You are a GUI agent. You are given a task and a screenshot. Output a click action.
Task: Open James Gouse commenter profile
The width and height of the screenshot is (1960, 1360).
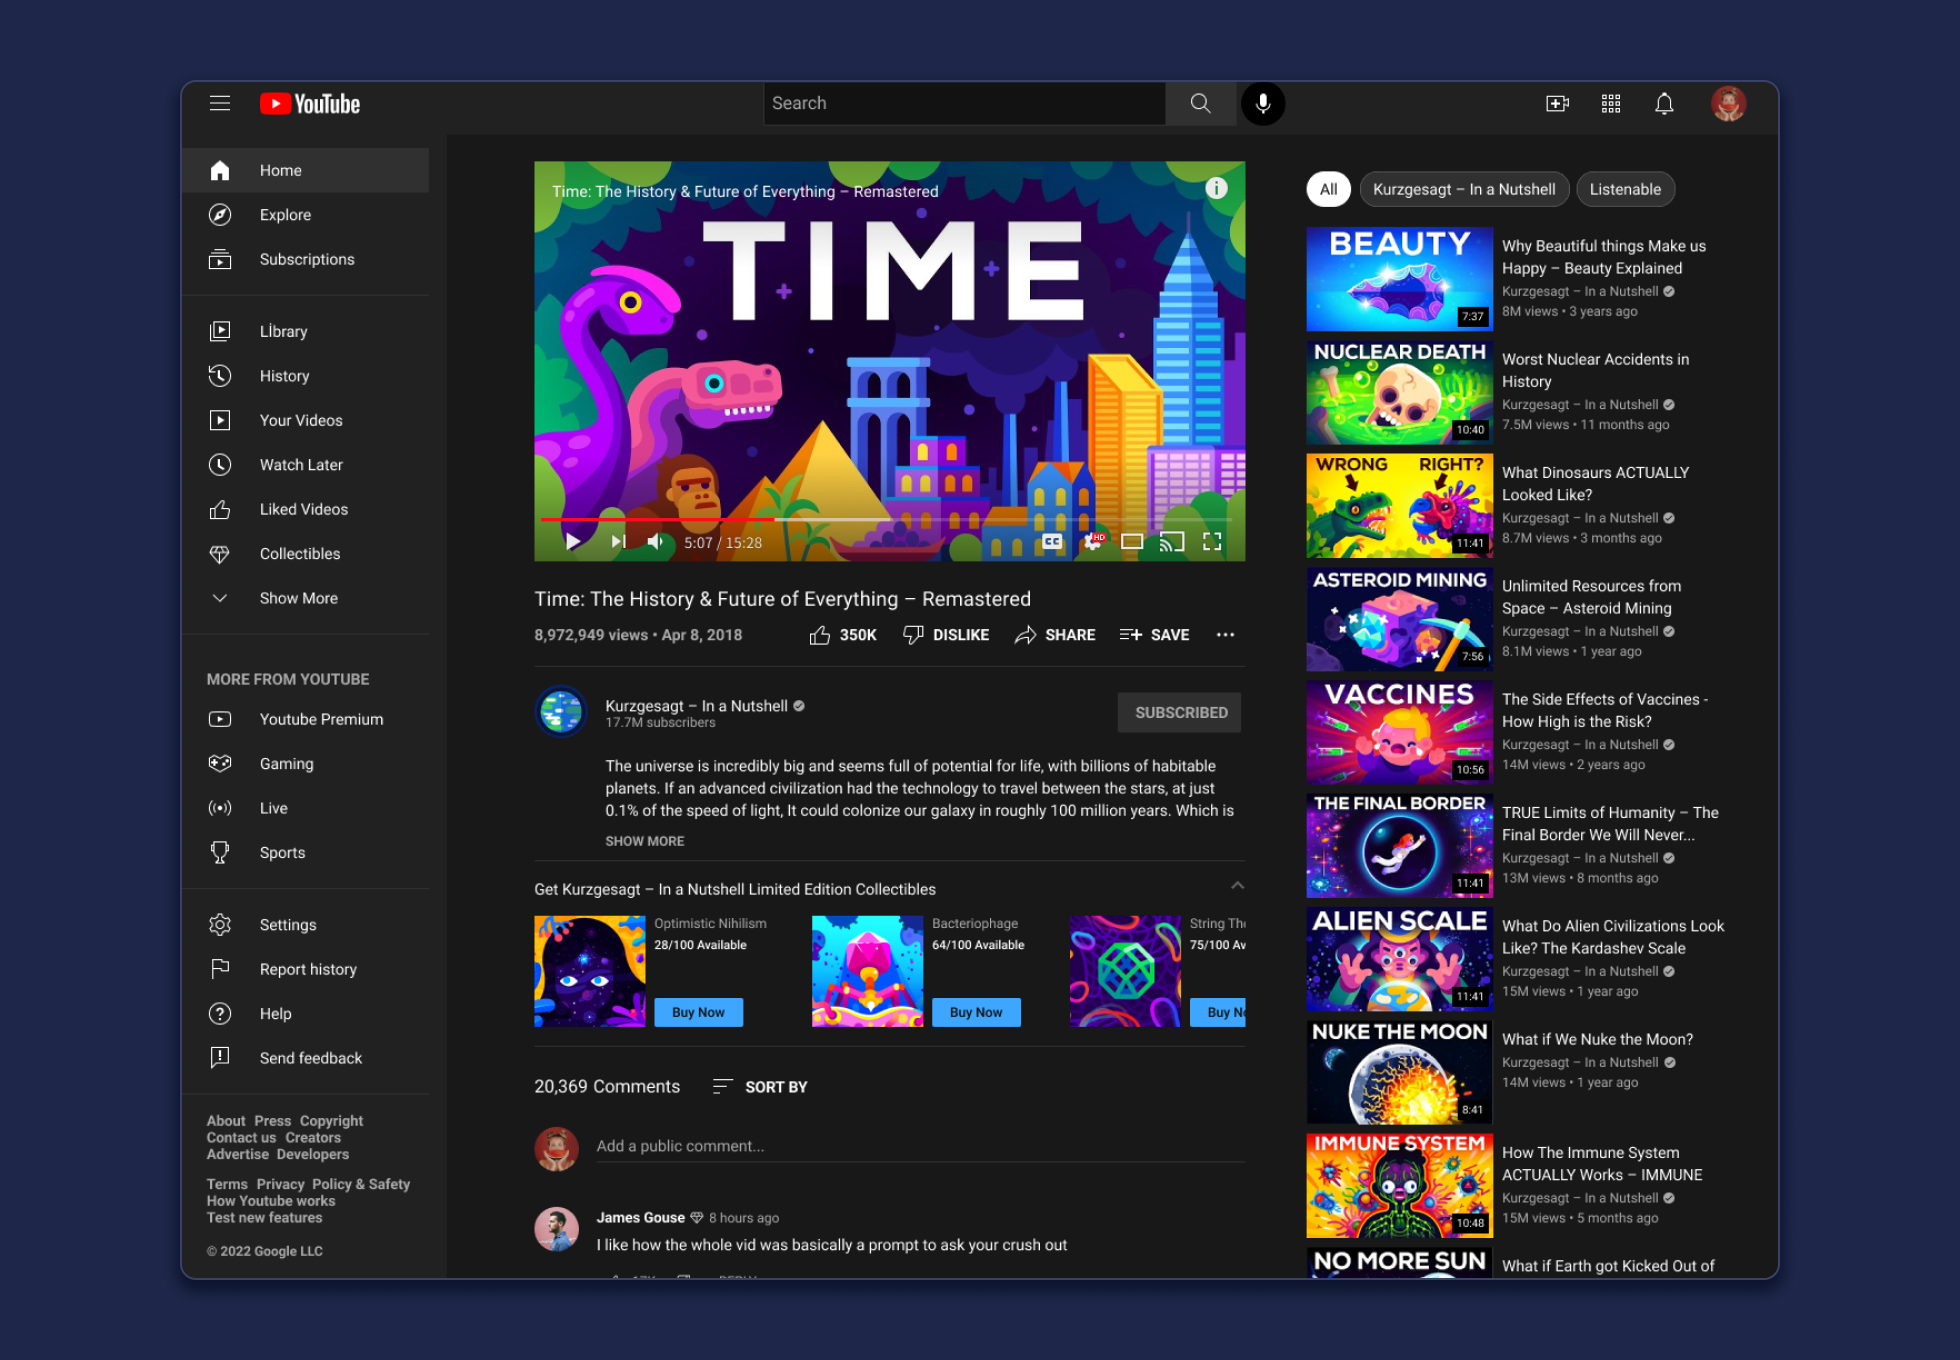click(x=557, y=1229)
